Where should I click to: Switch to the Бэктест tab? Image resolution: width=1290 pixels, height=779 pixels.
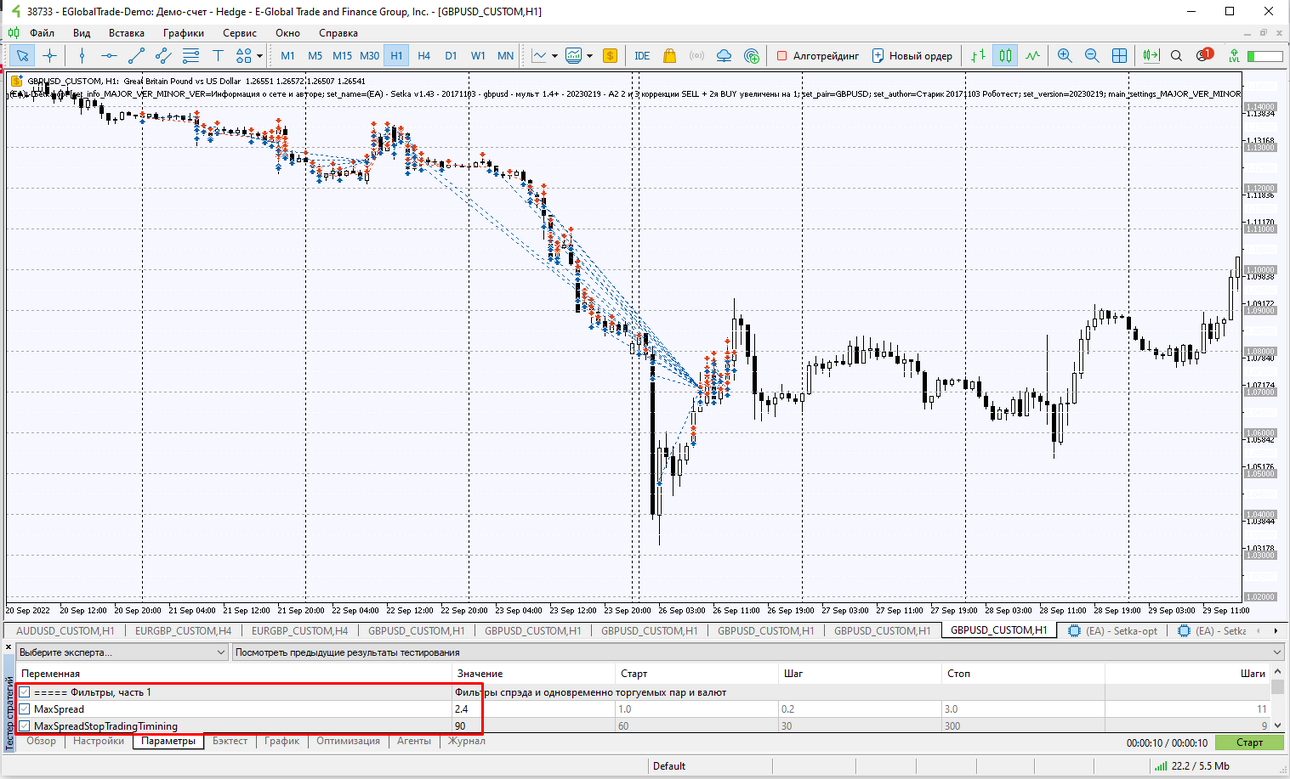[229, 741]
